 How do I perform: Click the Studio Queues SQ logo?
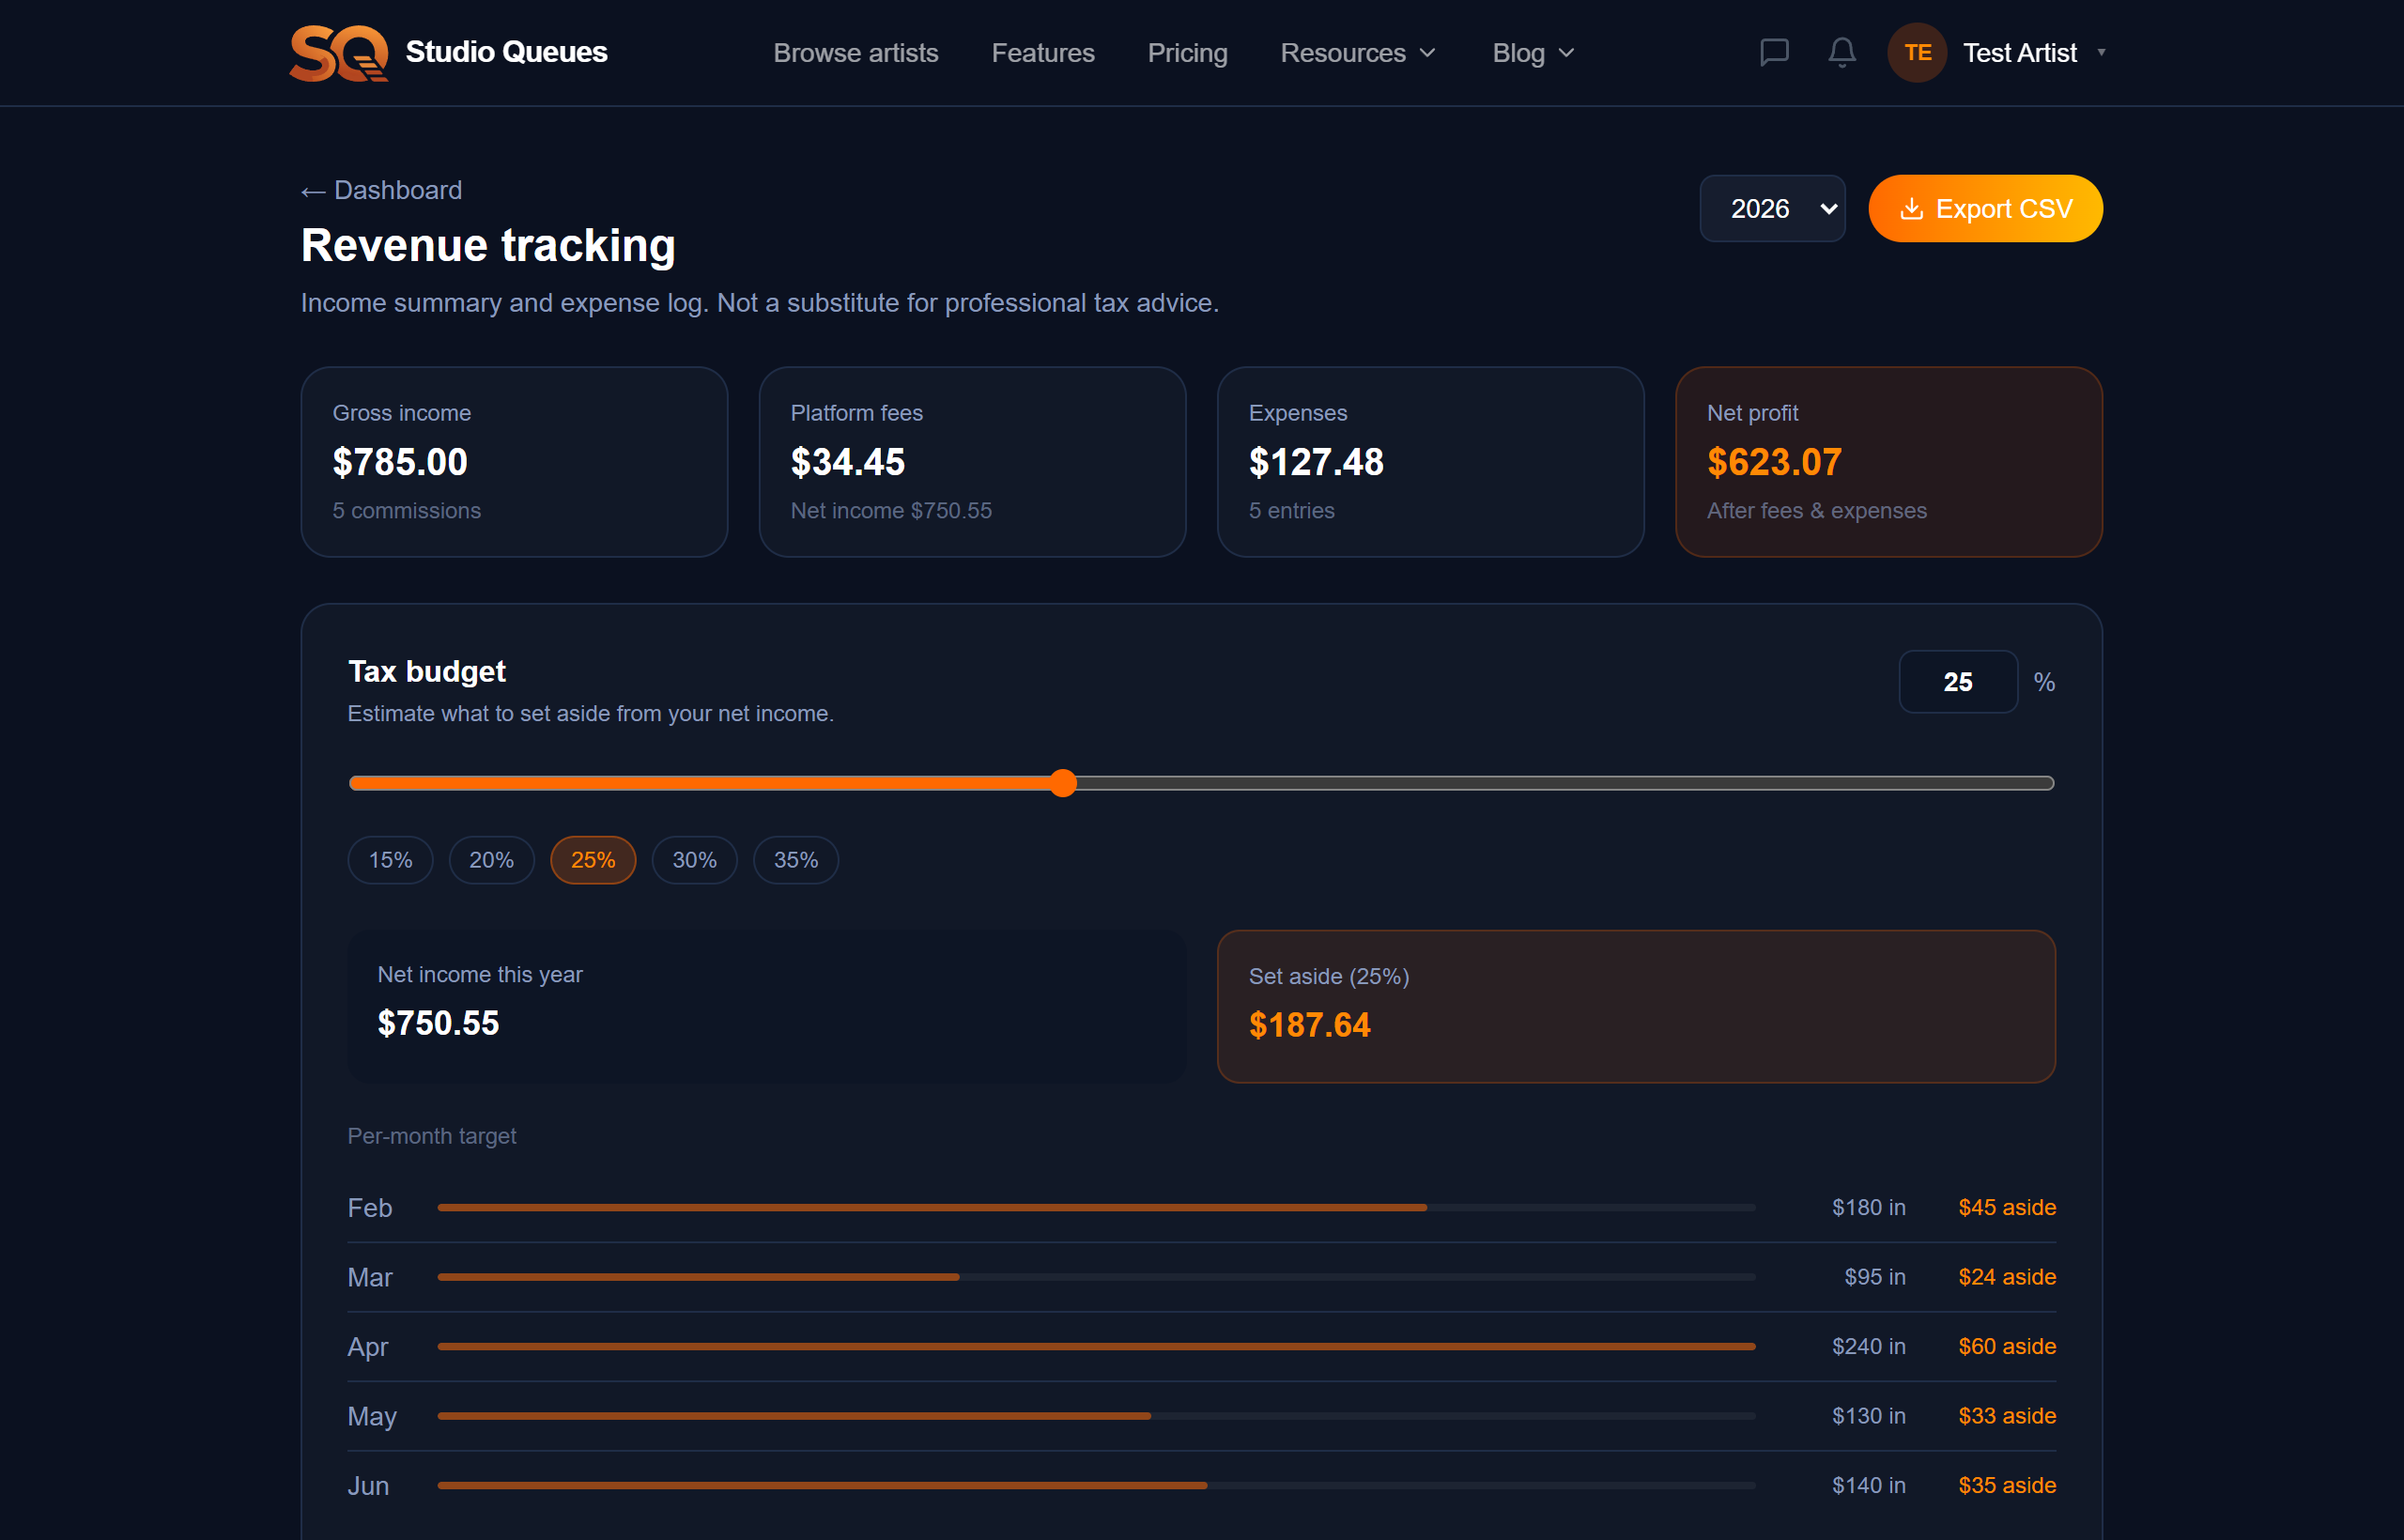pos(338,53)
